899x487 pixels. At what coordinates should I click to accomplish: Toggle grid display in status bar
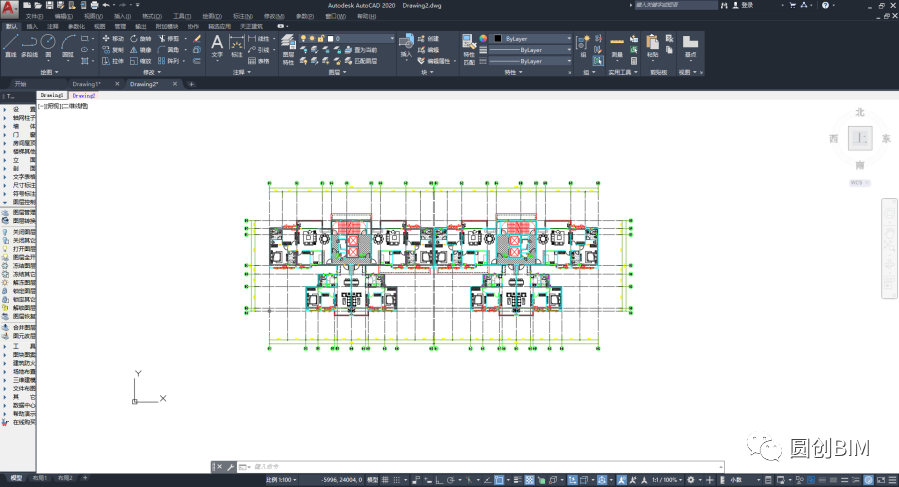click(385, 480)
